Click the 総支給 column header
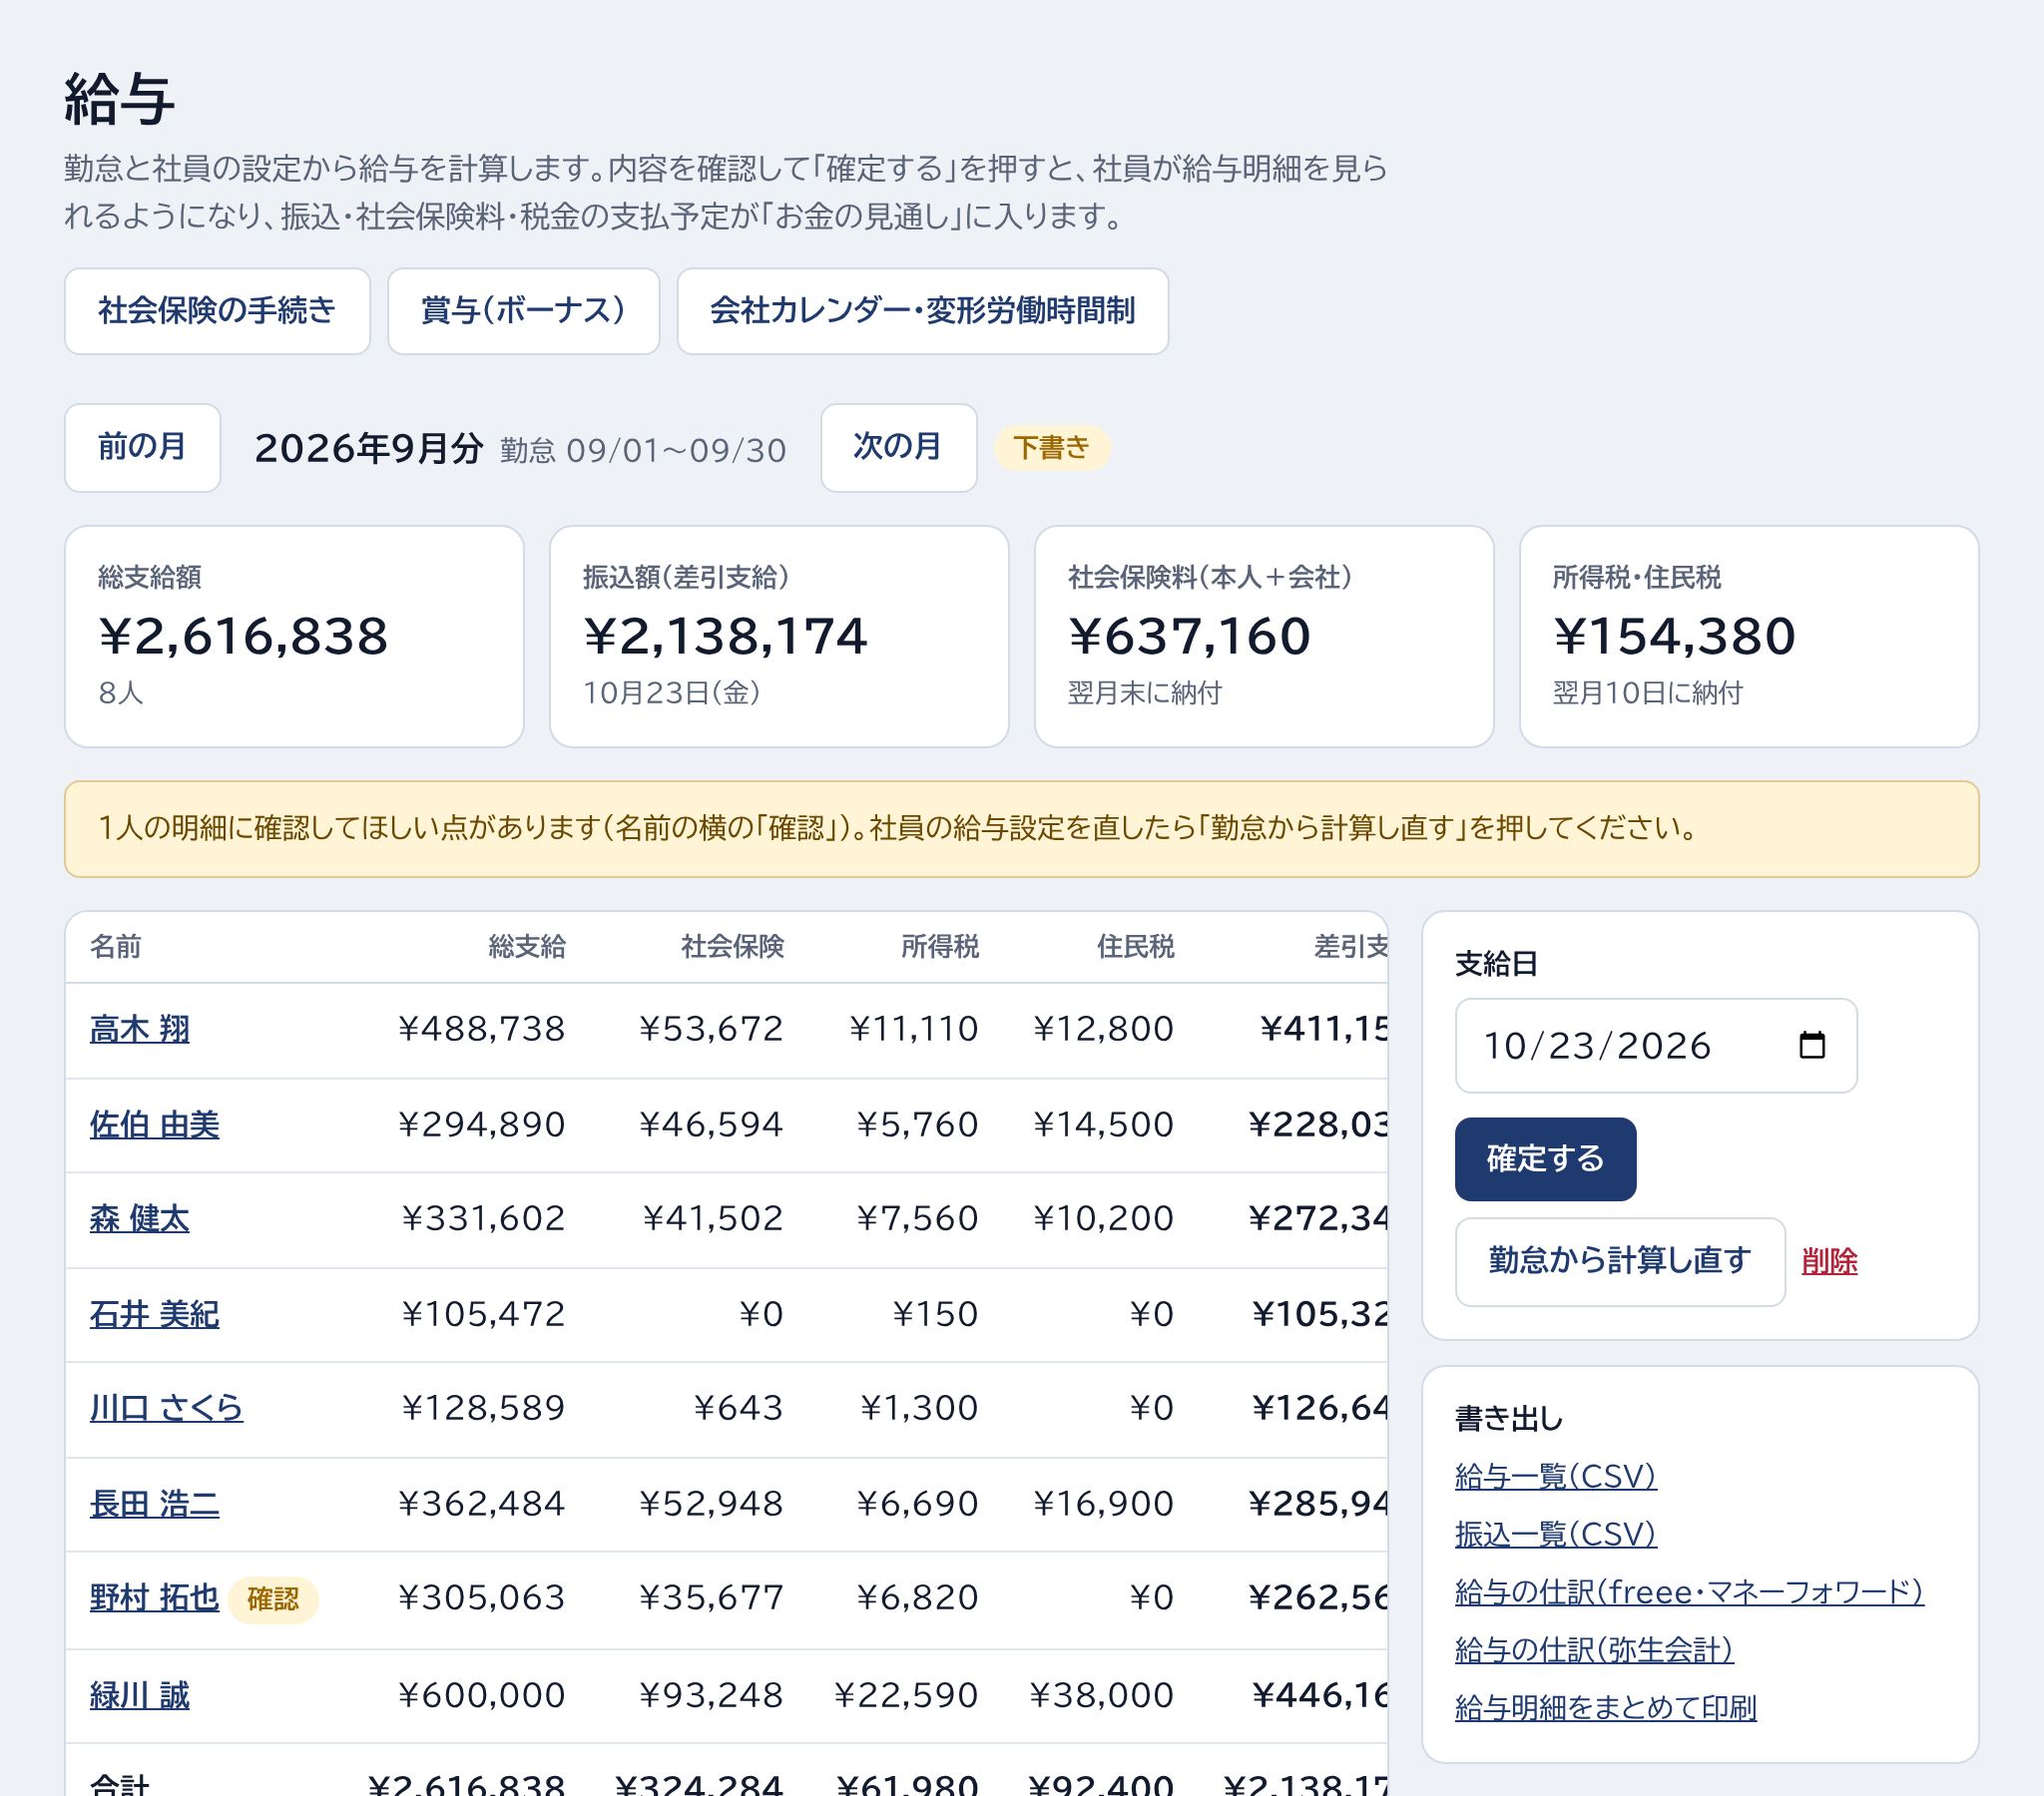 click(x=527, y=946)
